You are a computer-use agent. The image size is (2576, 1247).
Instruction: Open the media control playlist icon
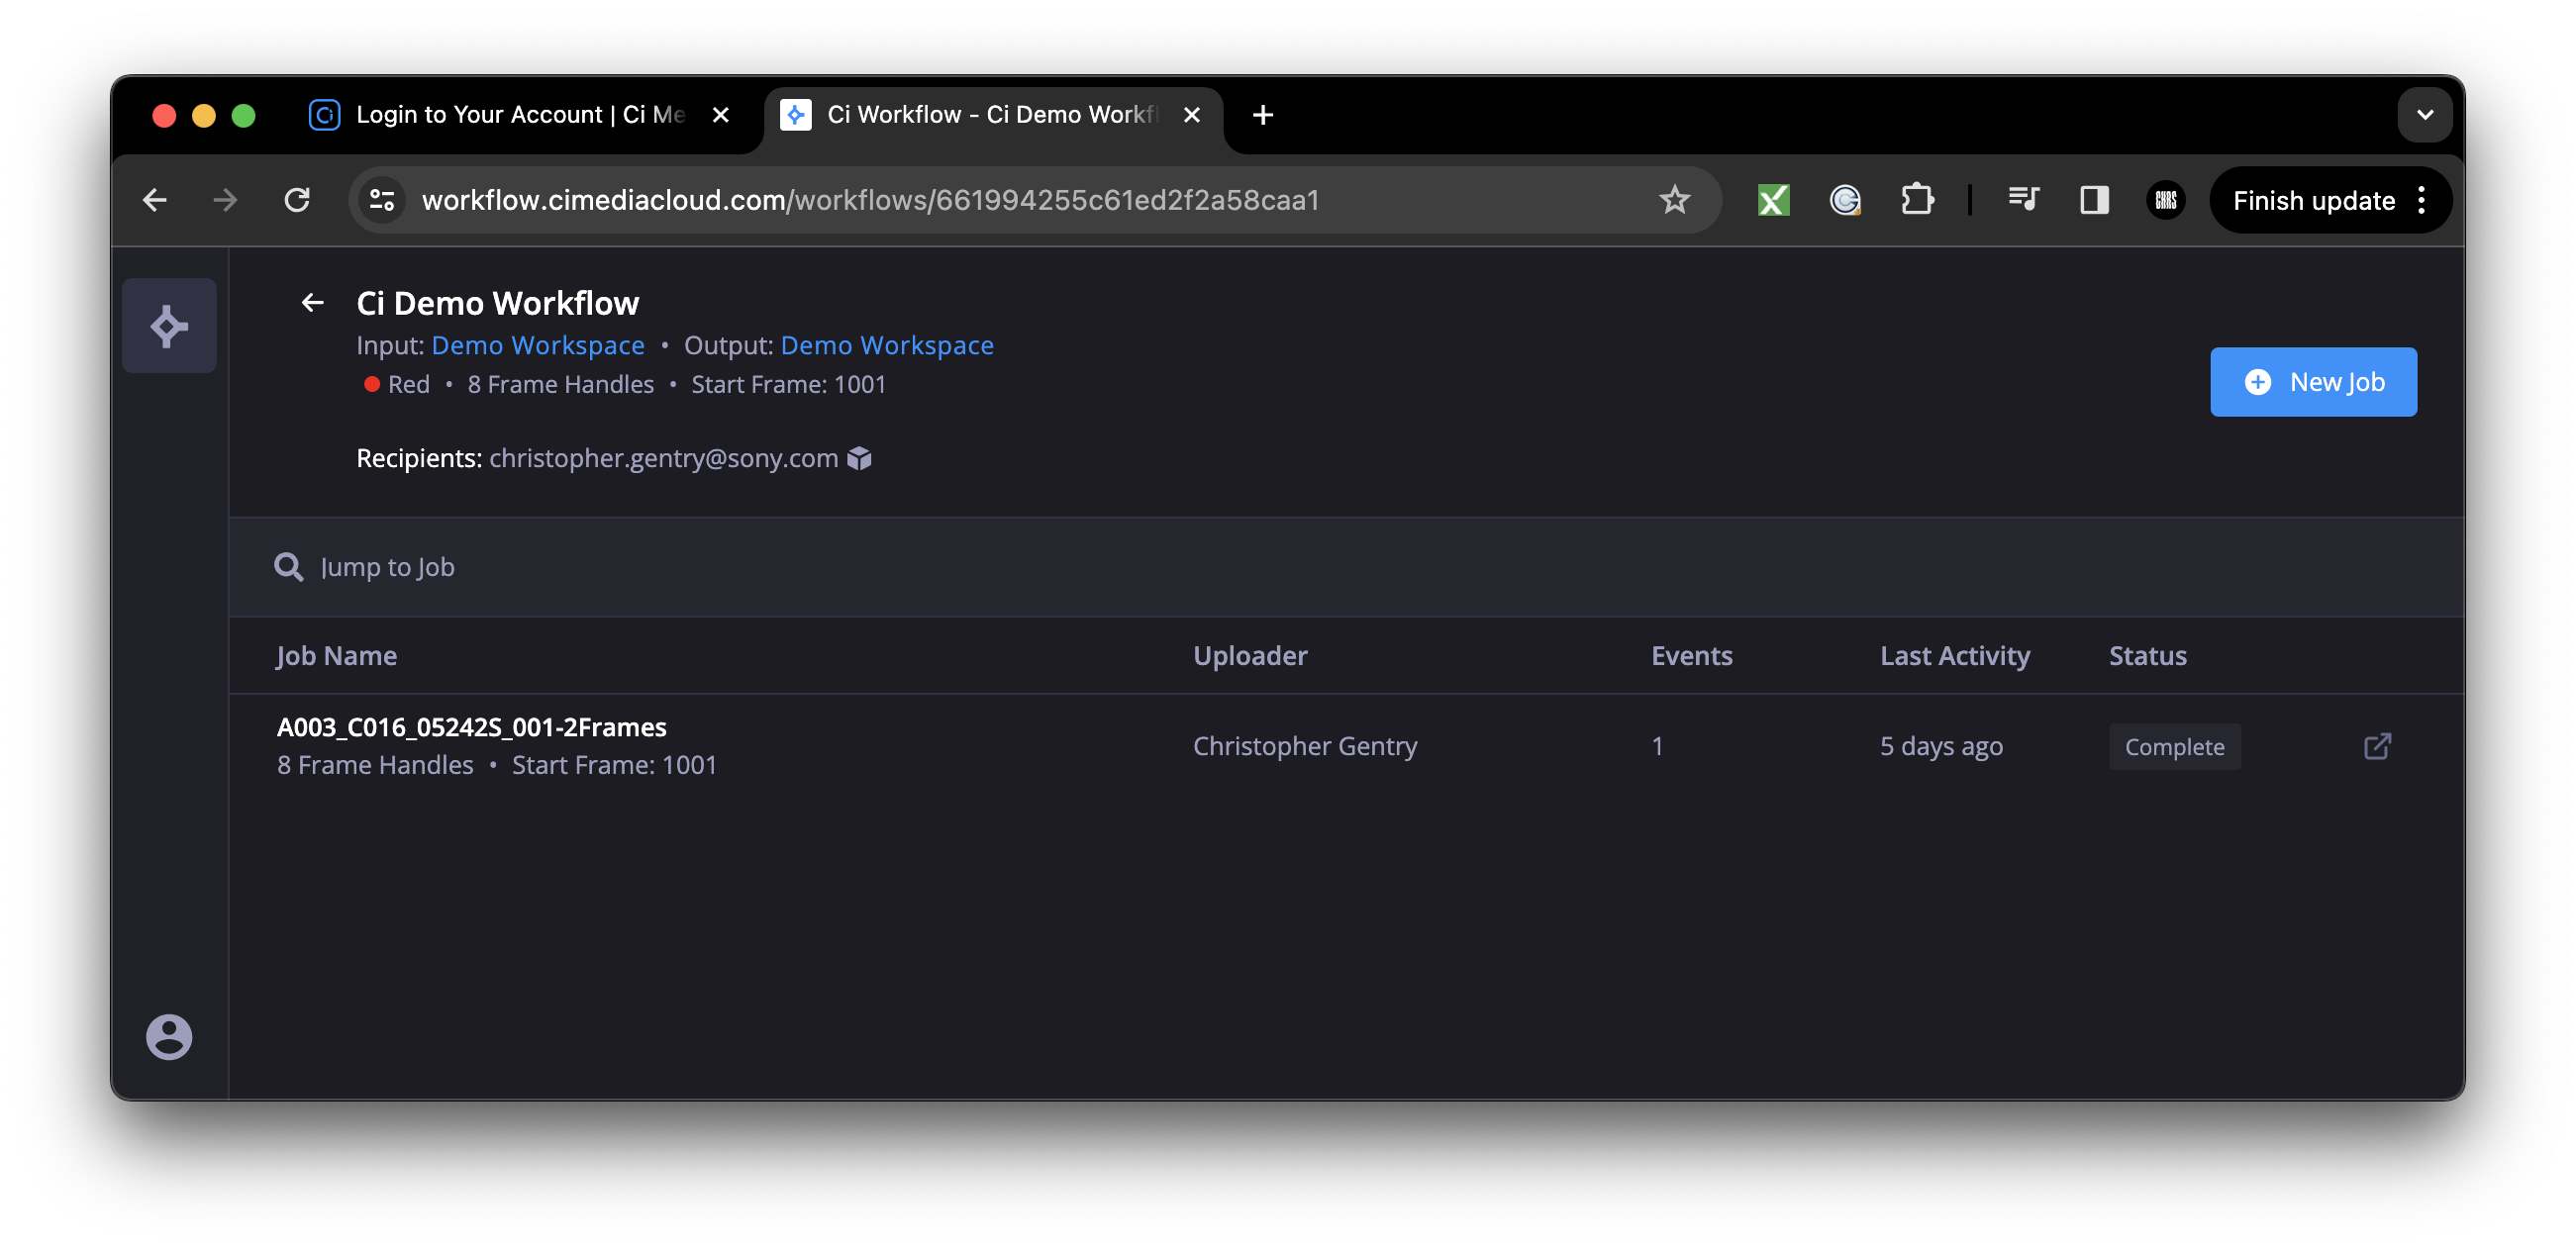click(2022, 200)
